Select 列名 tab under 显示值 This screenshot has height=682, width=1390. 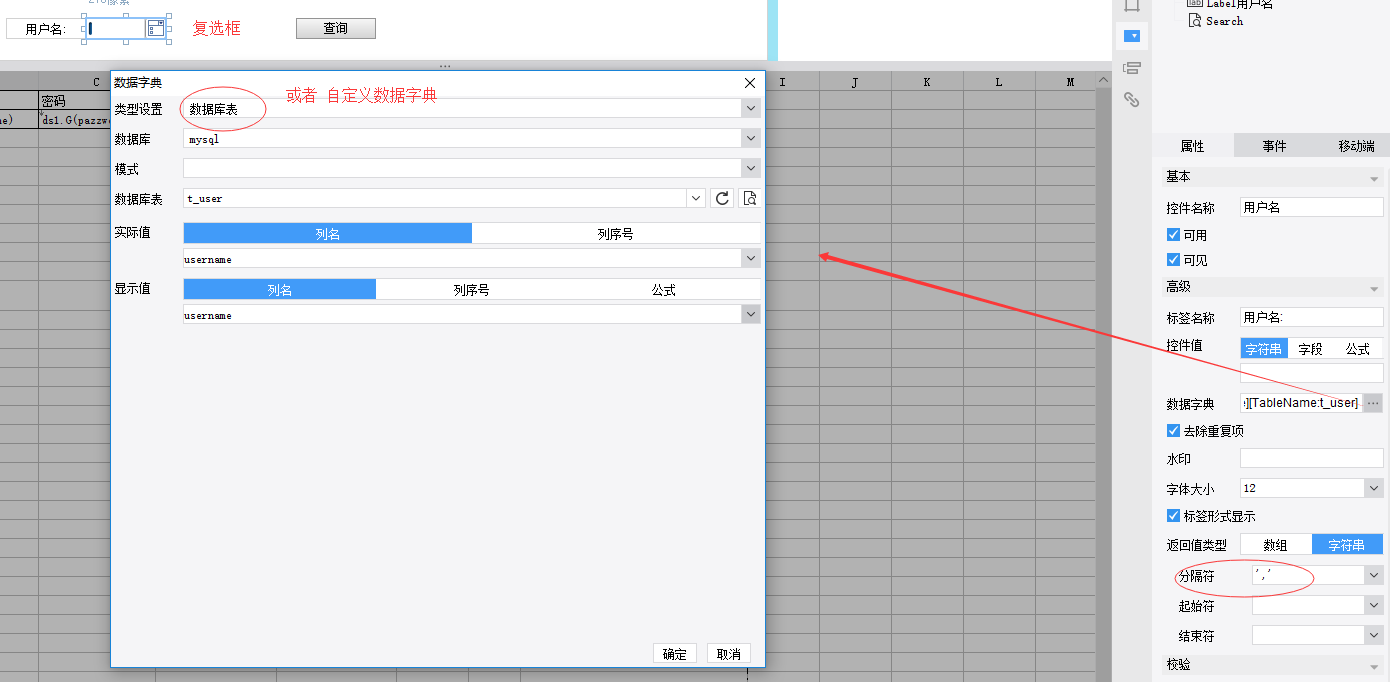pos(280,289)
